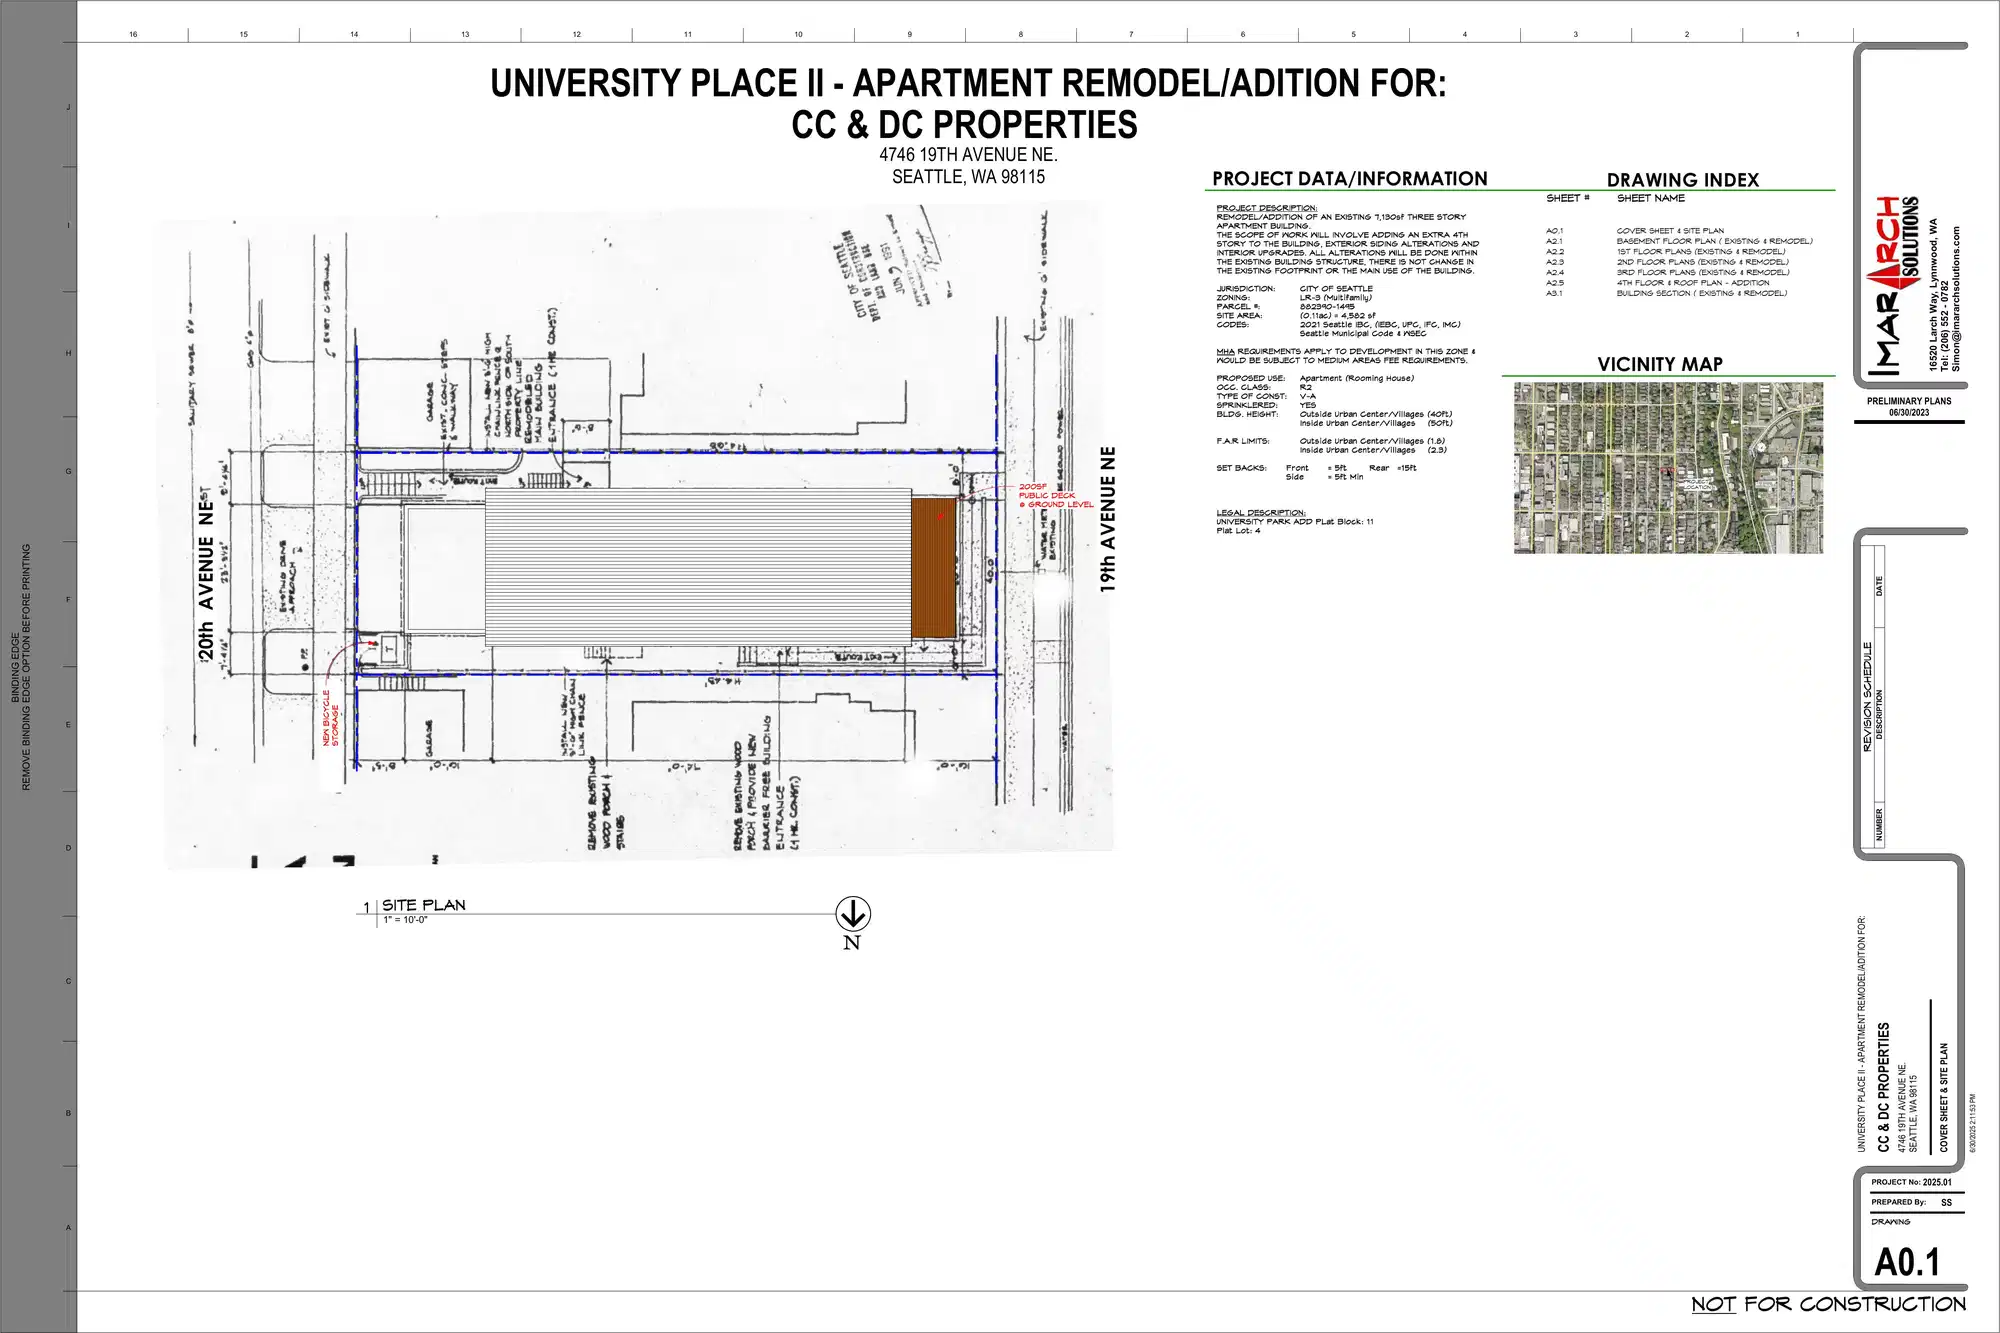
Task: Click the proposed use 'Apartment (Rooming House)'
Action: click(1357, 379)
